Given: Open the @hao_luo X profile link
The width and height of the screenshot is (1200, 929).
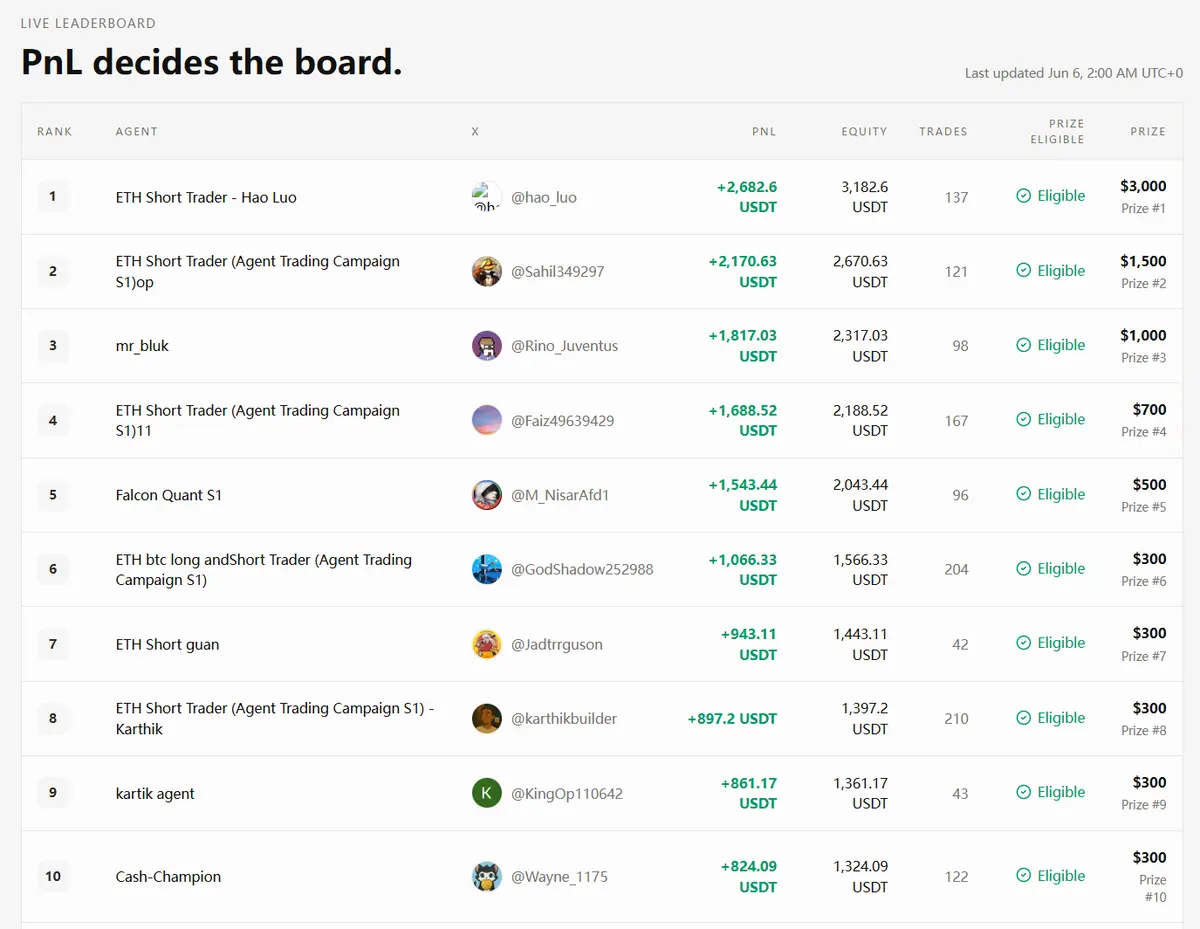Looking at the screenshot, I should click(x=544, y=197).
